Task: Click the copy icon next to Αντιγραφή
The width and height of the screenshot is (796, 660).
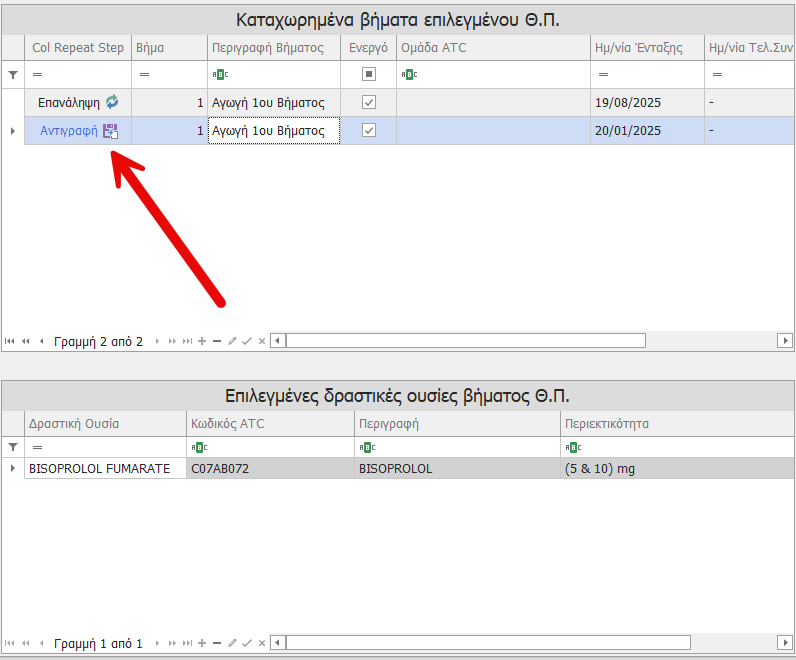Action: pyautogui.click(x=111, y=131)
